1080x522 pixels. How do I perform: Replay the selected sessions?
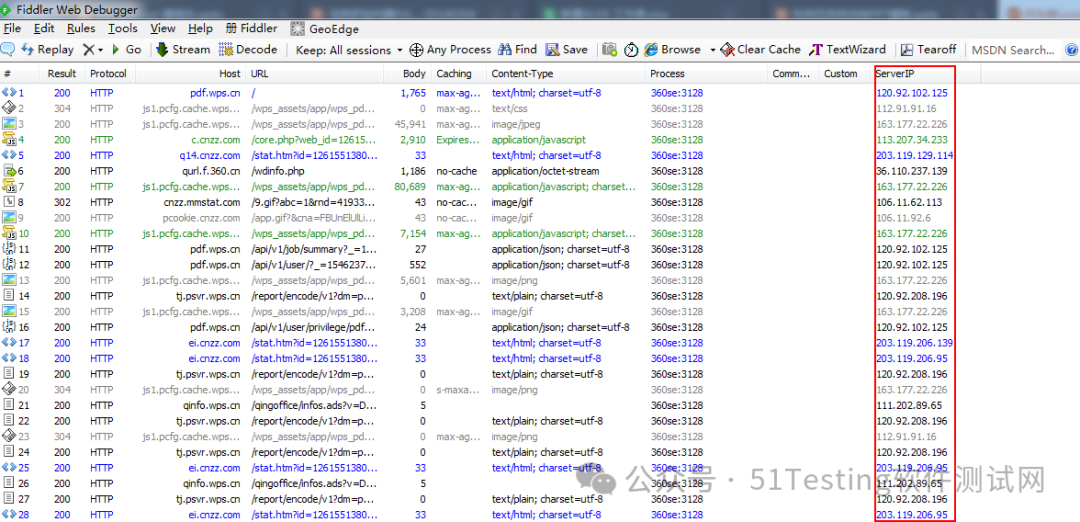(x=48, y=50)
